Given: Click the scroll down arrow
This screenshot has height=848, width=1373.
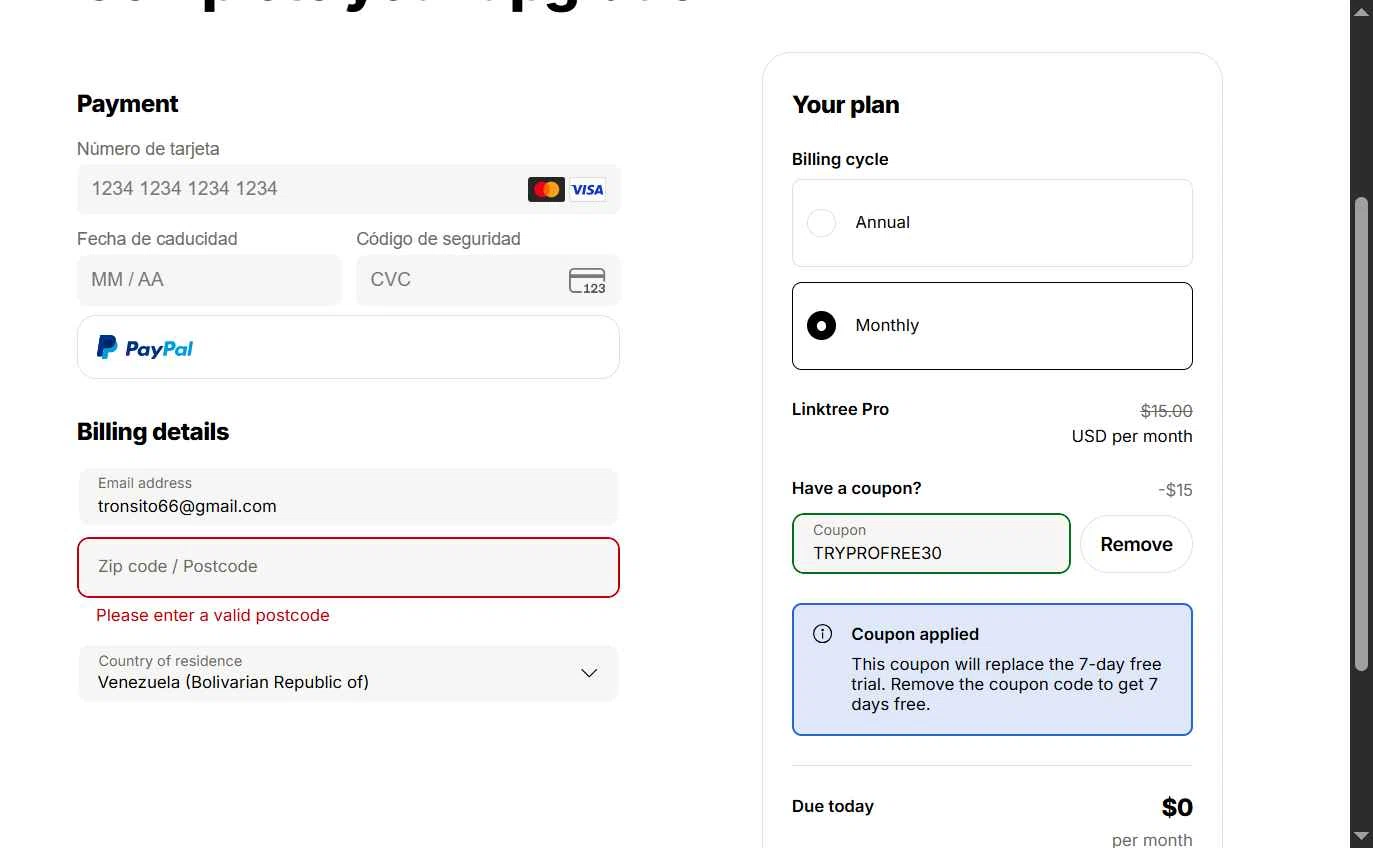Looking at the screenshot, I should point(1361,835).
